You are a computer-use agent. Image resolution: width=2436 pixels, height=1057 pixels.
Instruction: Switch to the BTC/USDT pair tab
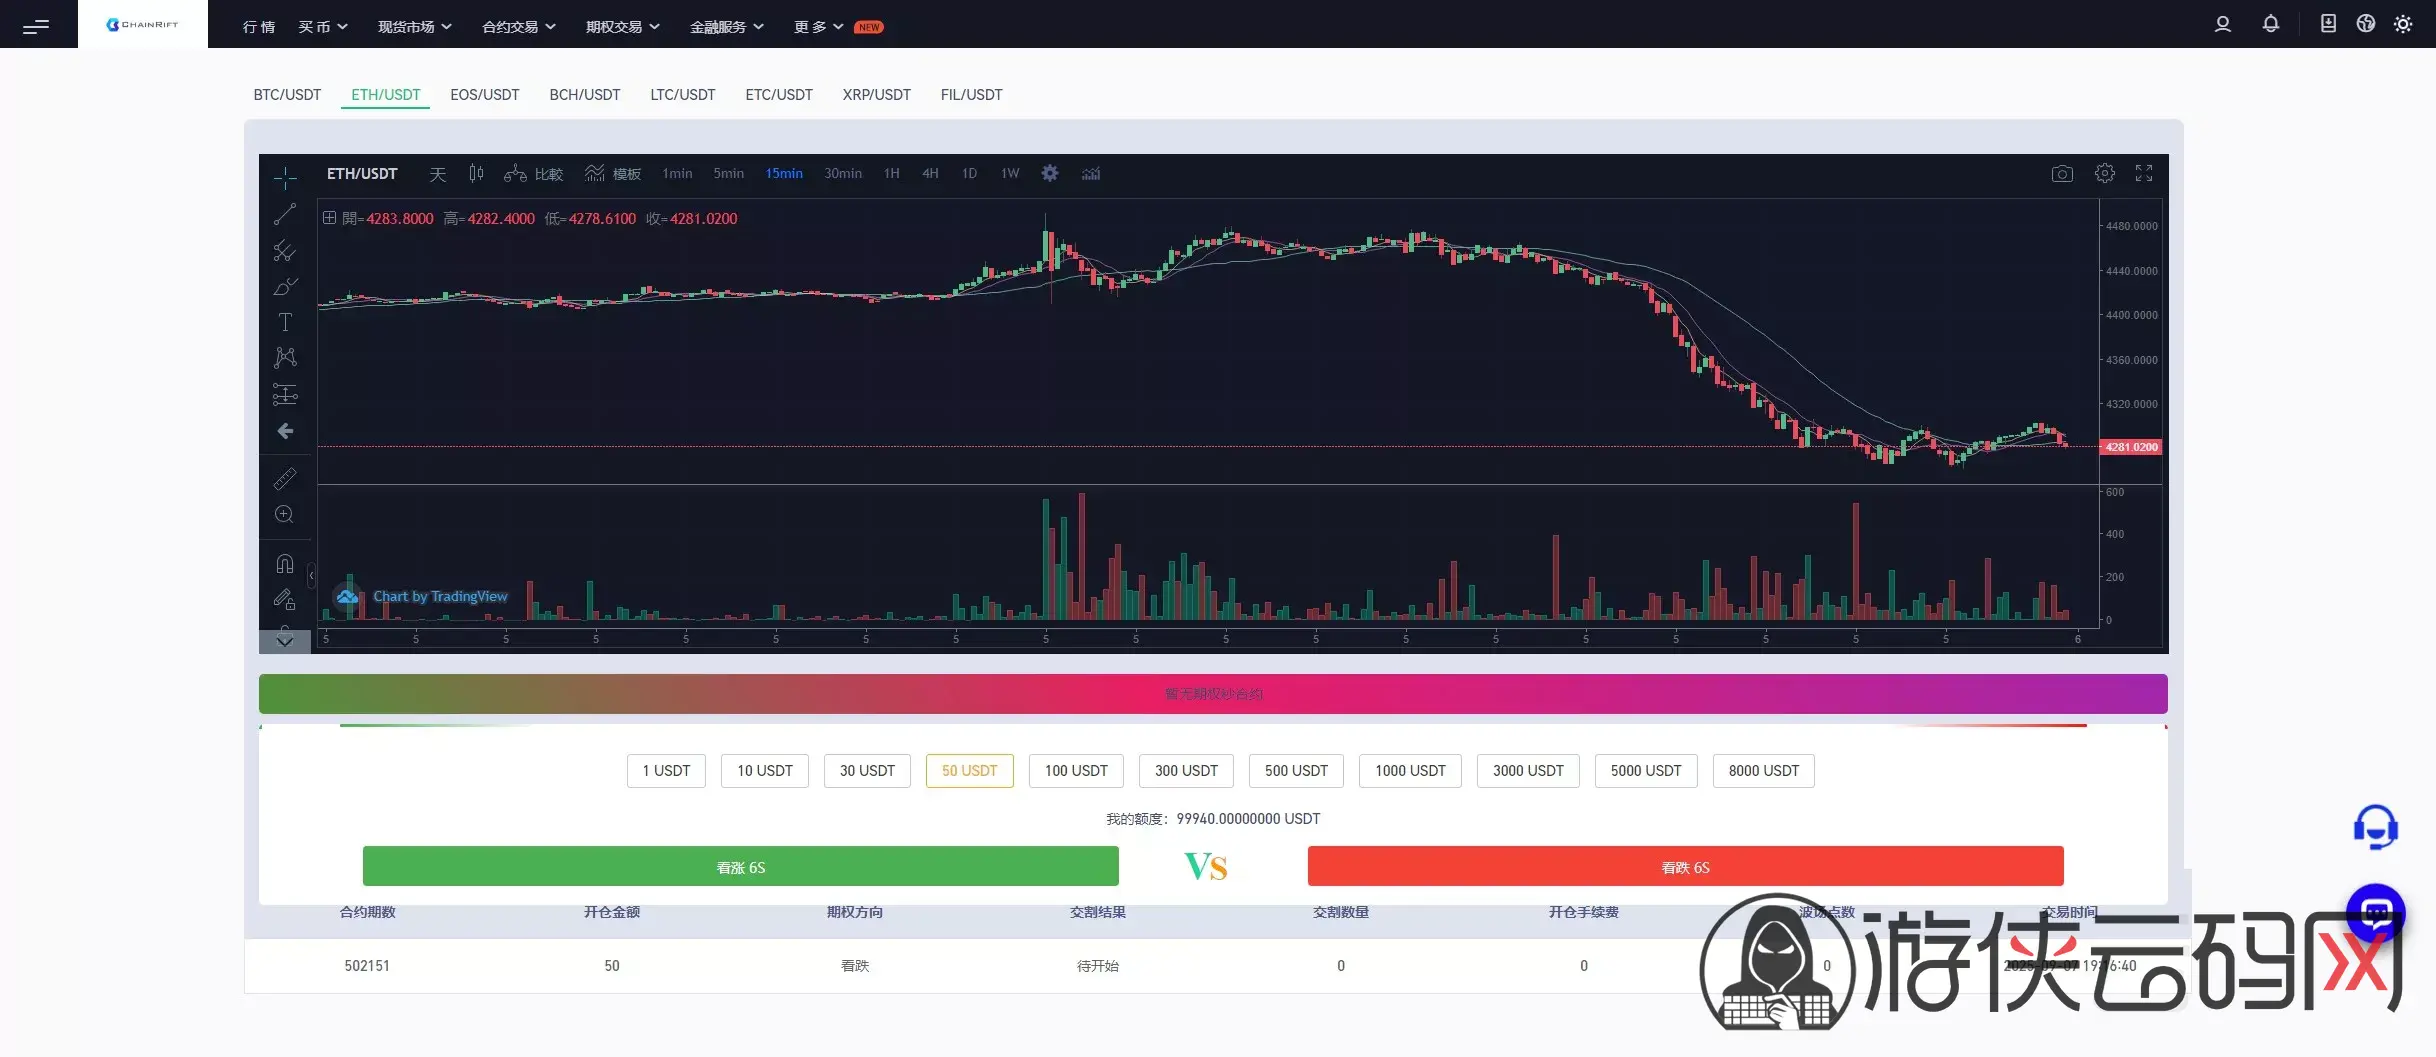[287, 95]
